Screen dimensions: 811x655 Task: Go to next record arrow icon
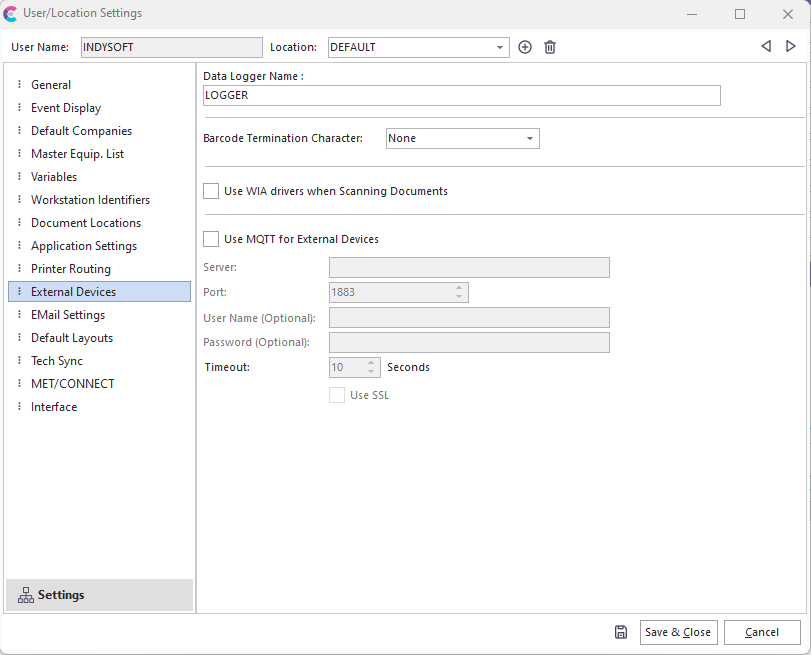(x=790, y=46)
